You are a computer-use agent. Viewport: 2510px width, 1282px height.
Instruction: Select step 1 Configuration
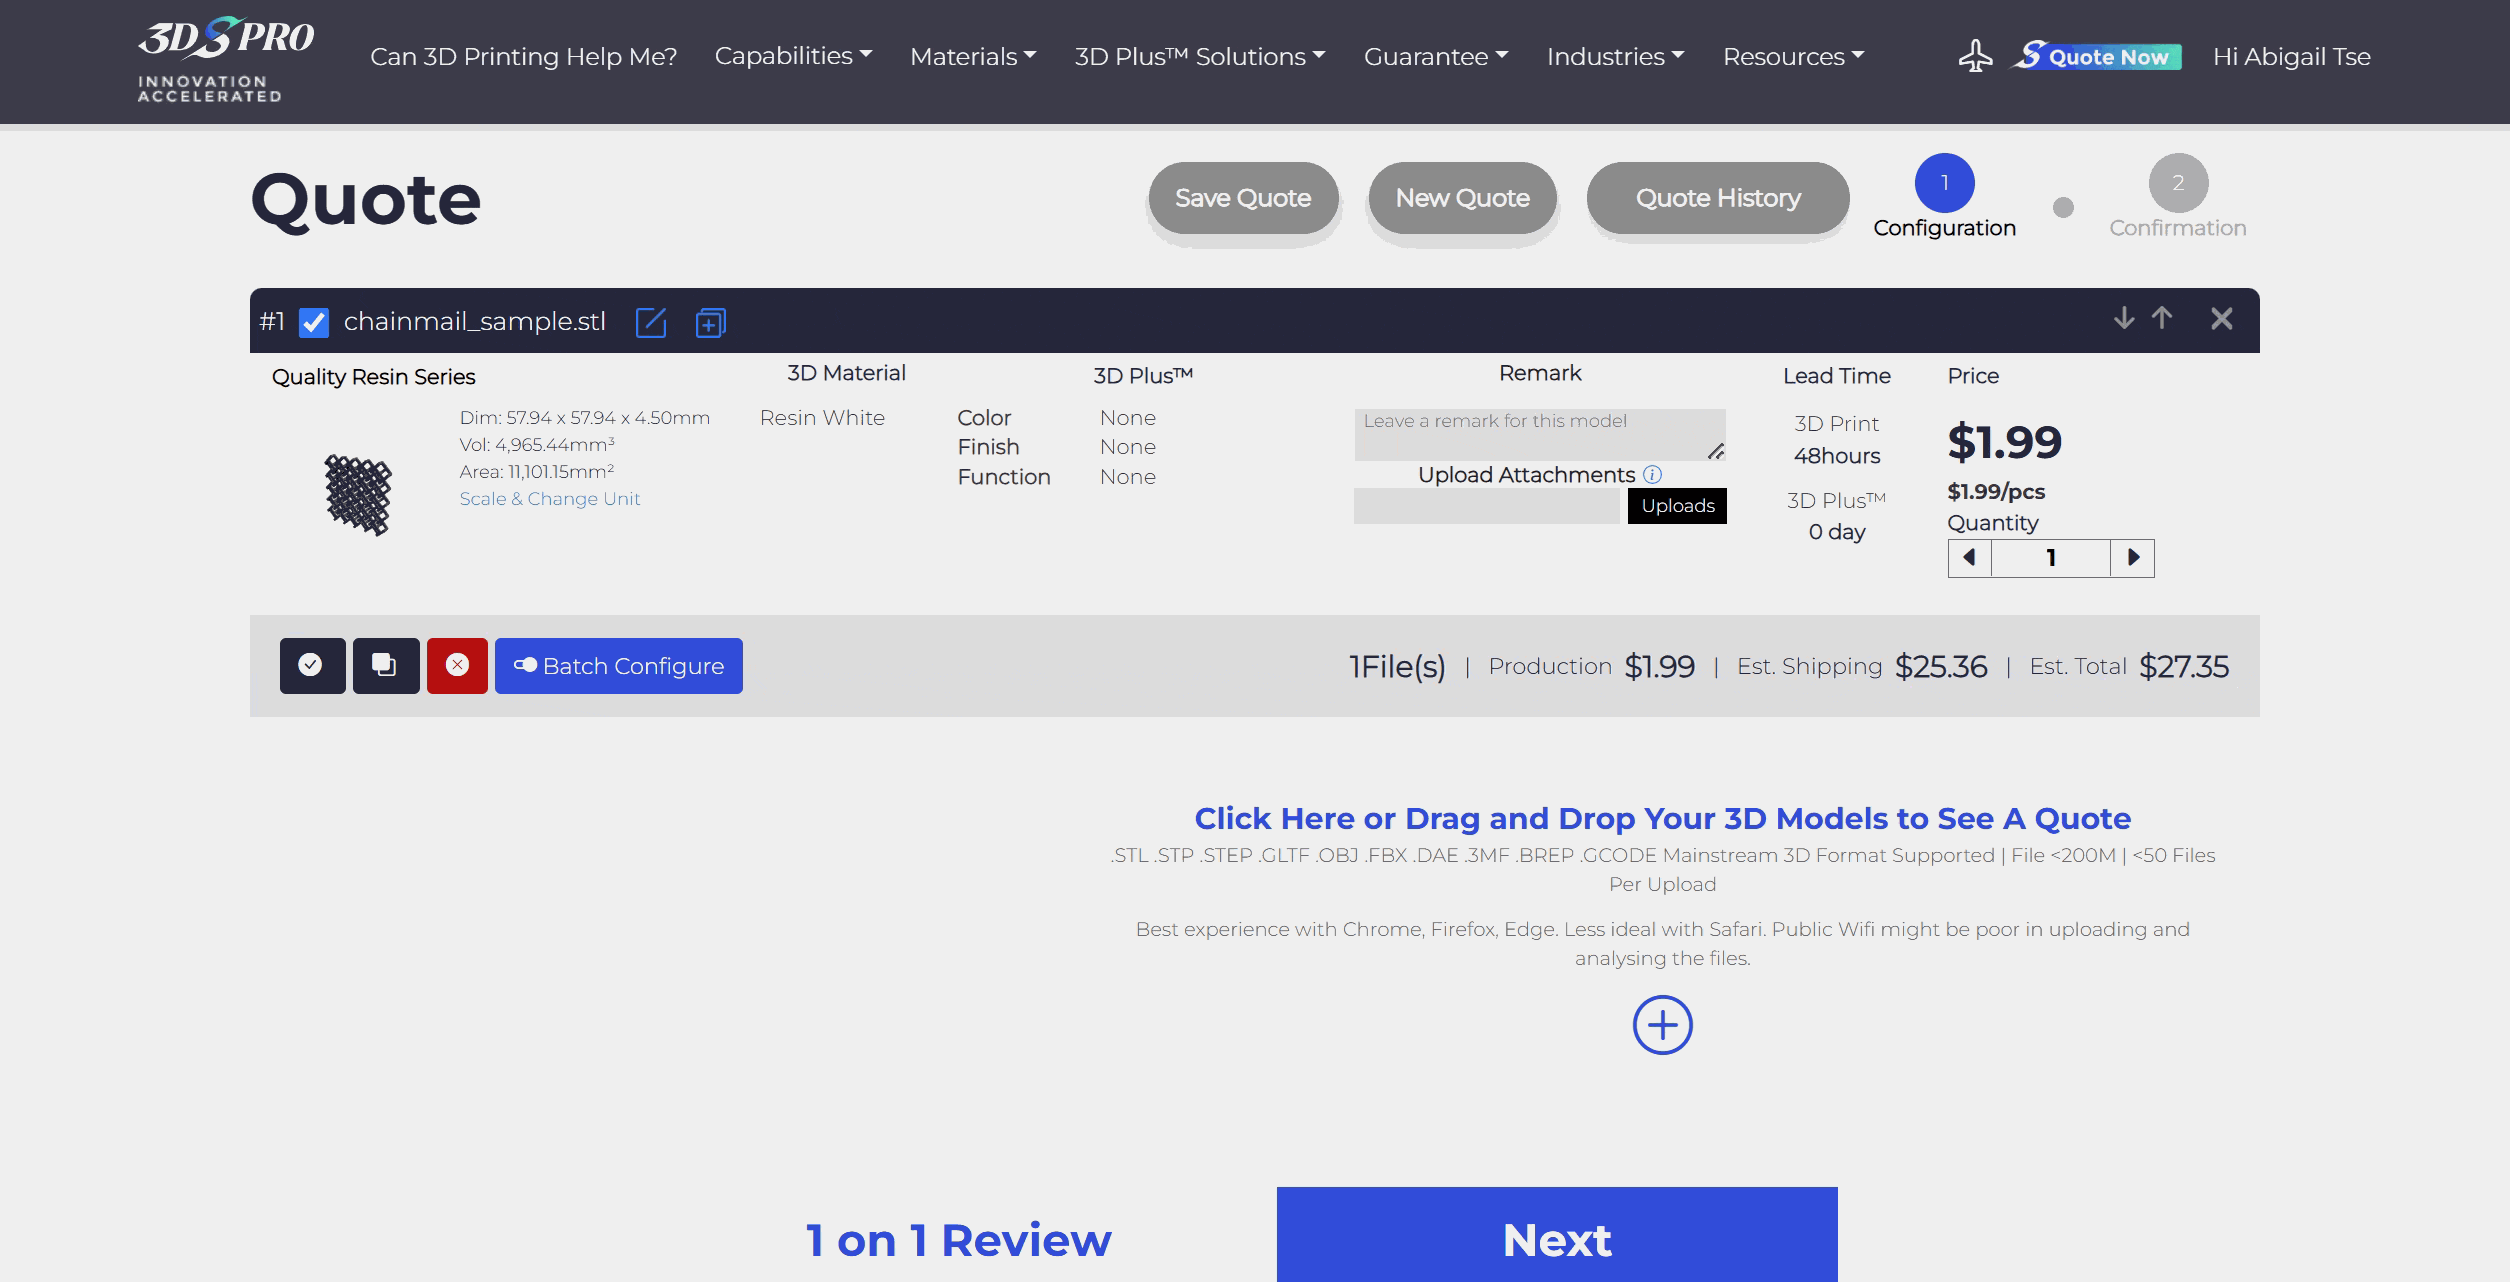tap(1944, 197)
